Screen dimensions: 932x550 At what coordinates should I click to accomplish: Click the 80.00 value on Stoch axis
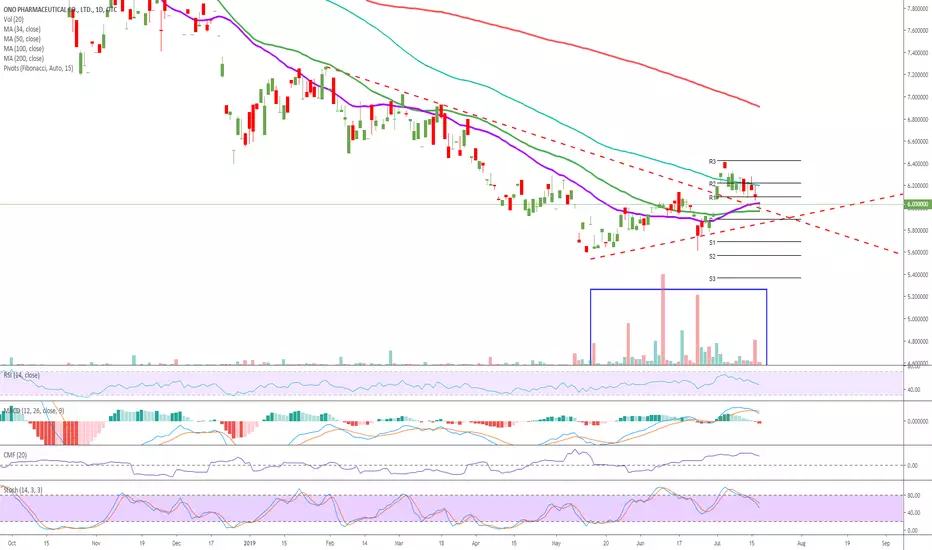click(913, 495)
